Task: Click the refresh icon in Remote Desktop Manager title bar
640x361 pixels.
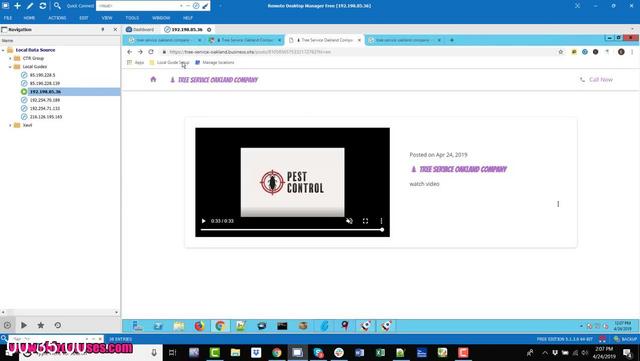Action: pos(42,6)
